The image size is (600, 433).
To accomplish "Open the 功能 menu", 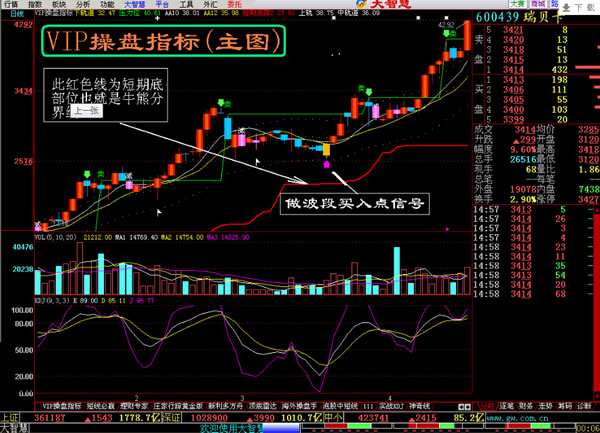I will click(x=107, y=4).
